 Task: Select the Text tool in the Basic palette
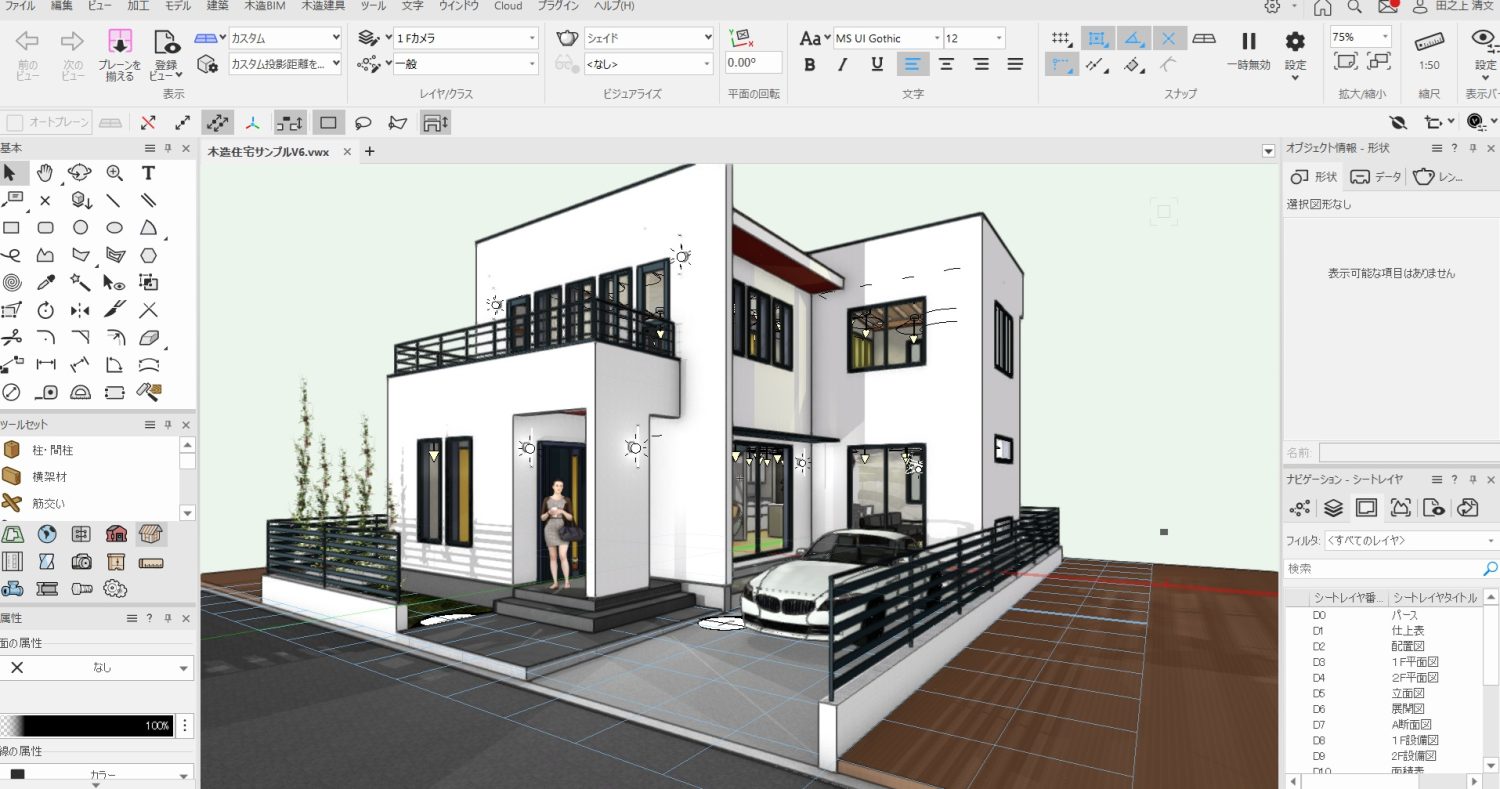(148, 173)
